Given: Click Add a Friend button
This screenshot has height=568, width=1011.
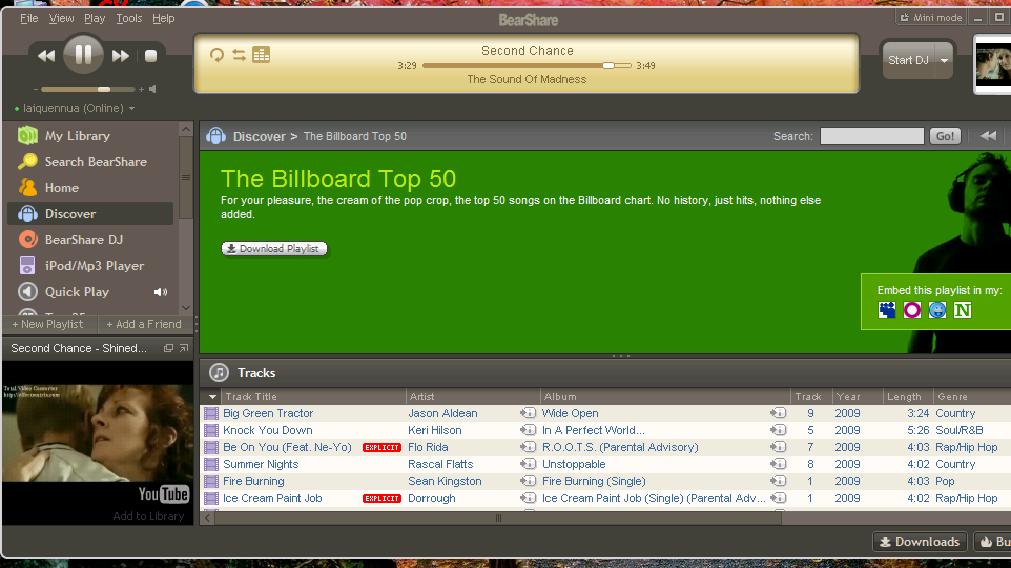Looking at the screenshot, I should pyautogui.click(x=144, y=324).
